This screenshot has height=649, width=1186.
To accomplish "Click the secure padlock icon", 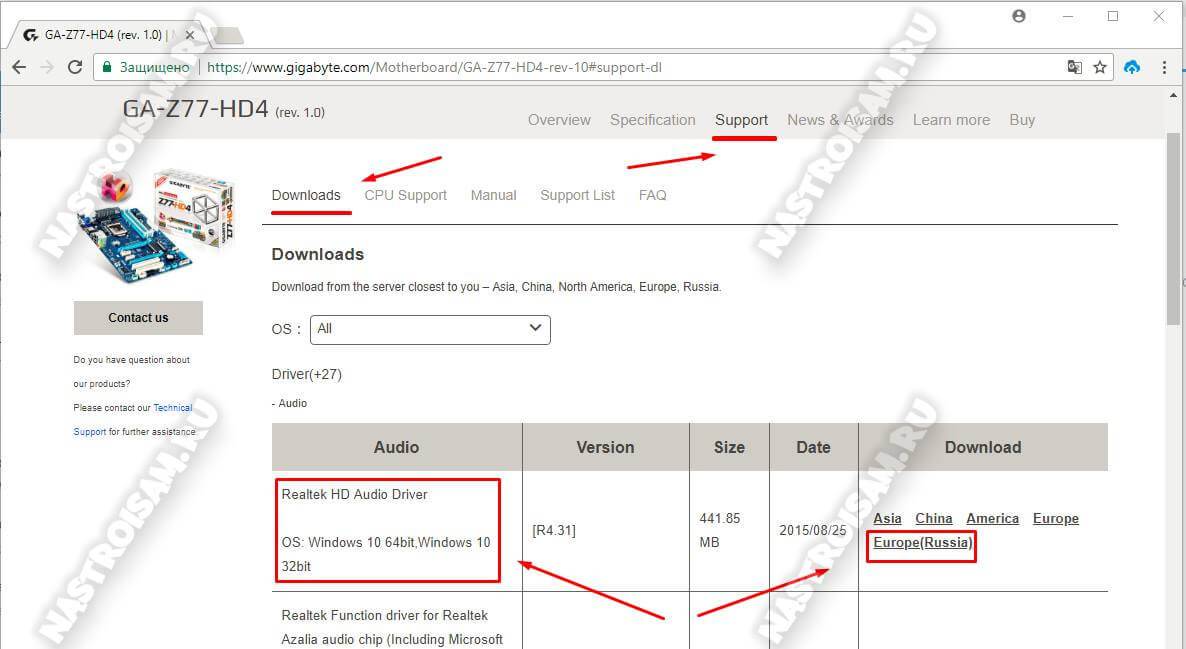I will point(108,67).
